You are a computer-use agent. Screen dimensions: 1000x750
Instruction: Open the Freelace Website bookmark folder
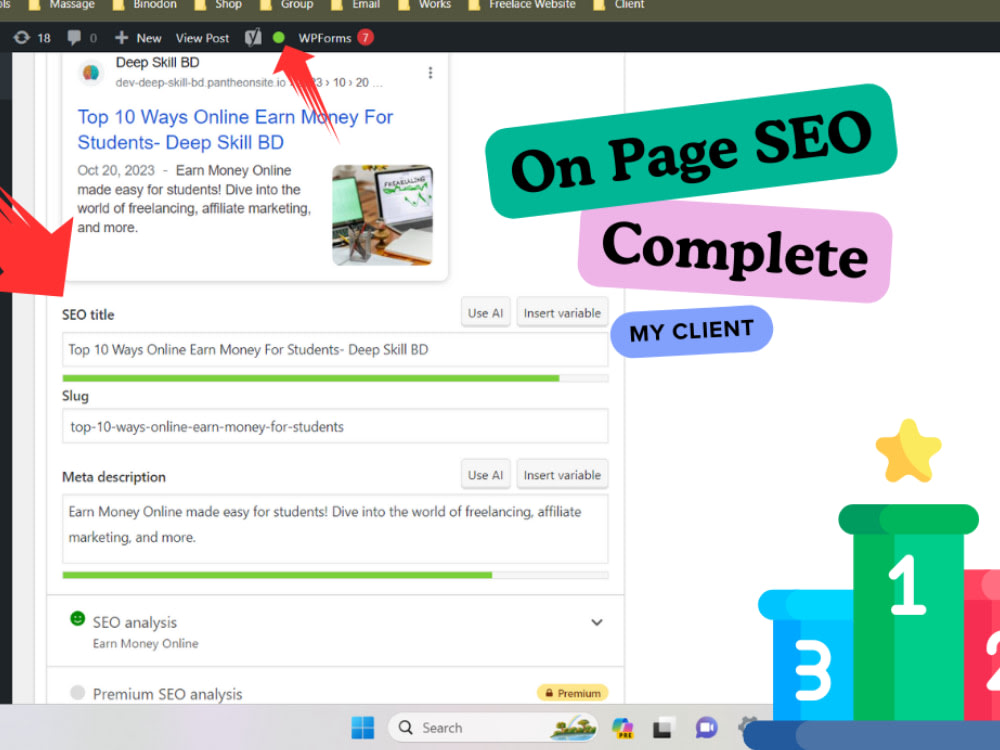pos(522,5)
